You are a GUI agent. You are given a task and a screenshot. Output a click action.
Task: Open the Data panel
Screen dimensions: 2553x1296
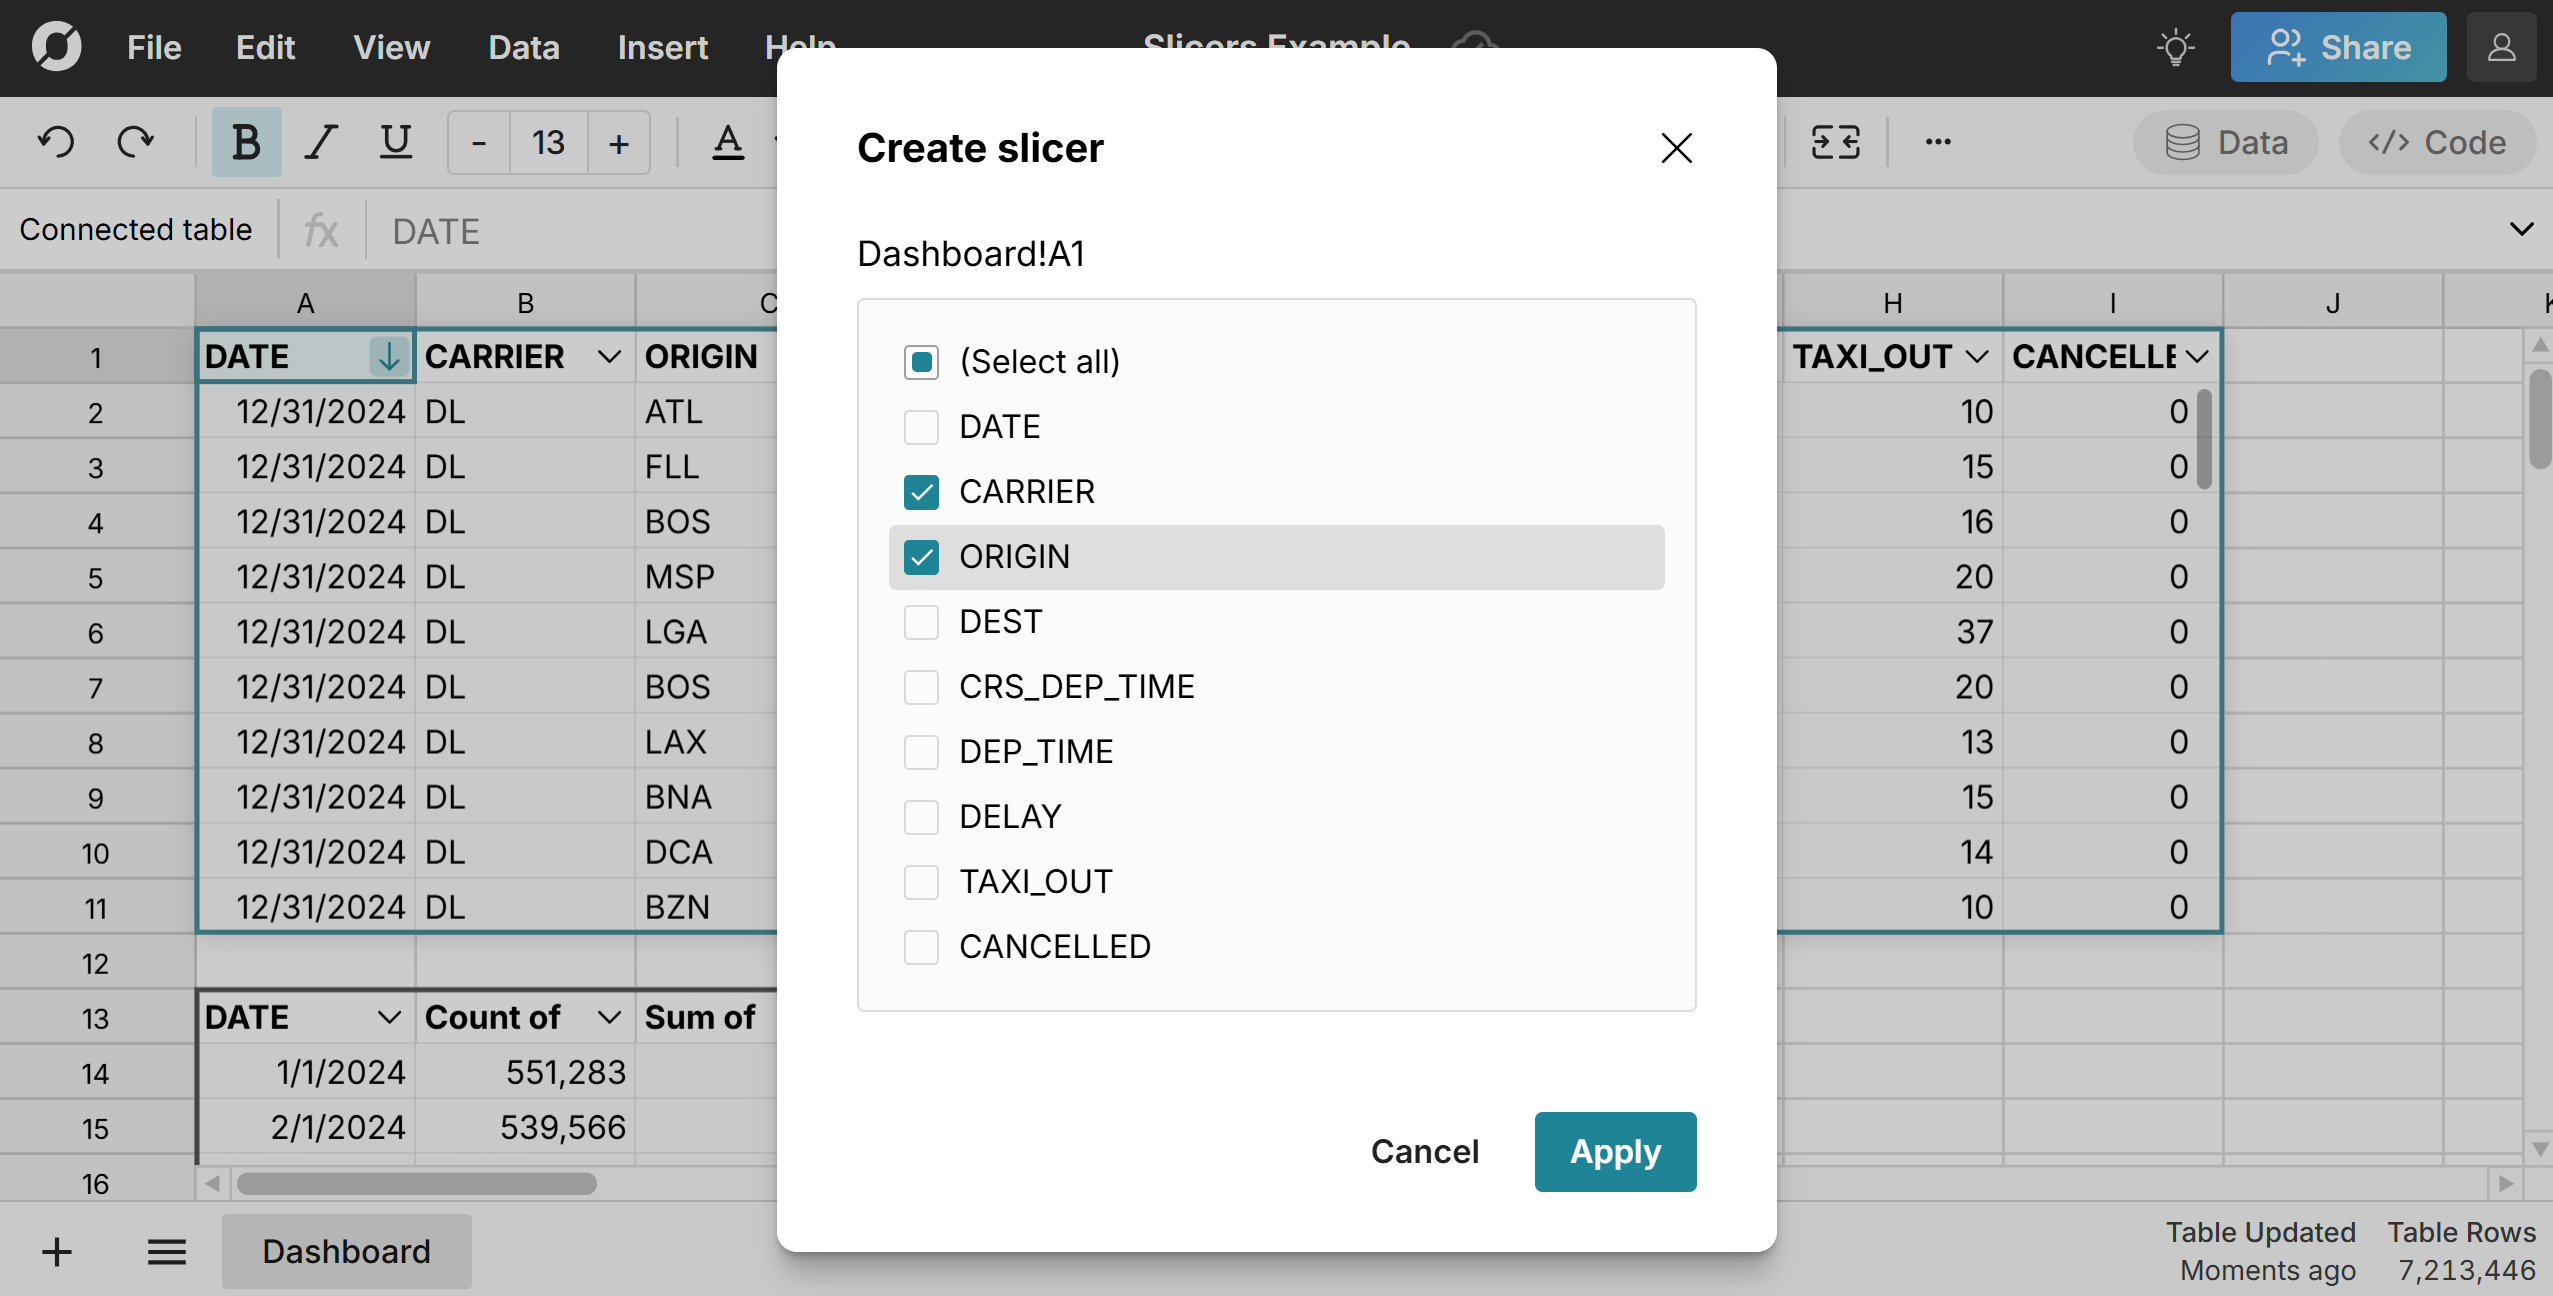tap(2225, 141)
